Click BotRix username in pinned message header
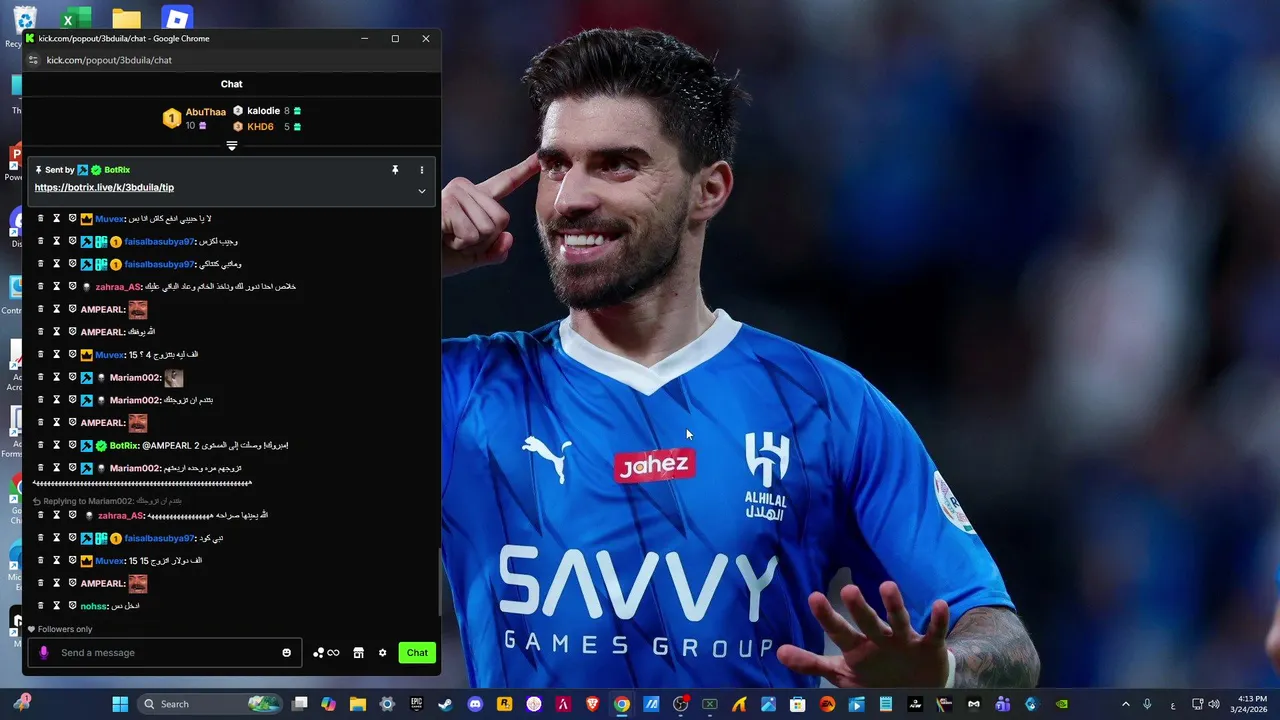Image resolution: width=1280 pixels, height=720 pixels. click(117, 170)
